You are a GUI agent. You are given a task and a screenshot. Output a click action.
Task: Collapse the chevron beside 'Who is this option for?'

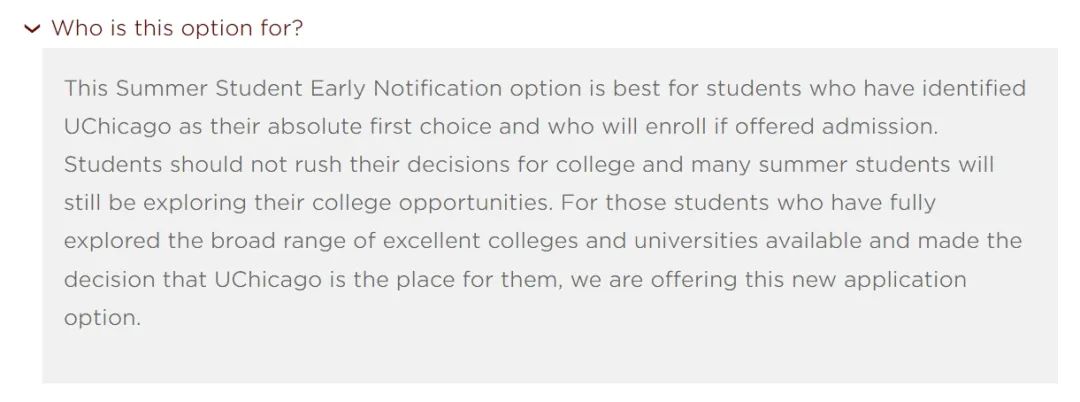tap(32, 28)
